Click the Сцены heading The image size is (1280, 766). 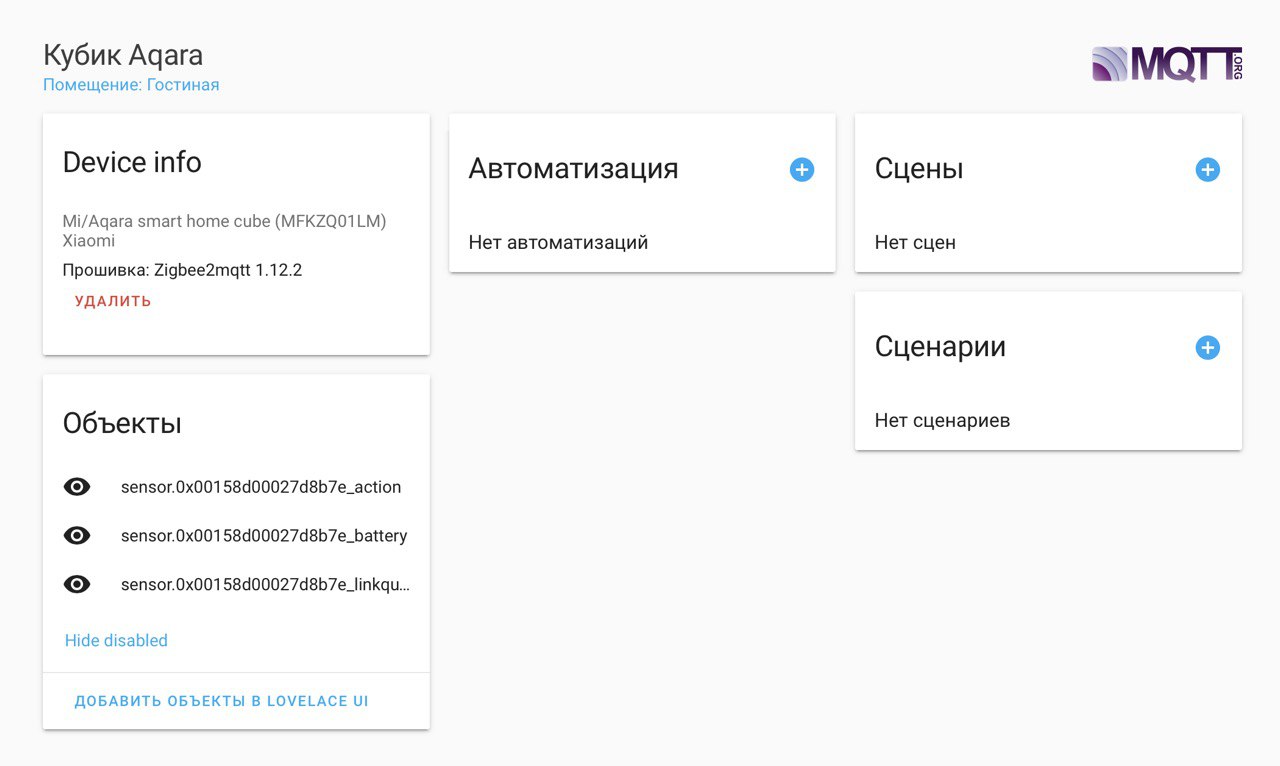[919, 168]
